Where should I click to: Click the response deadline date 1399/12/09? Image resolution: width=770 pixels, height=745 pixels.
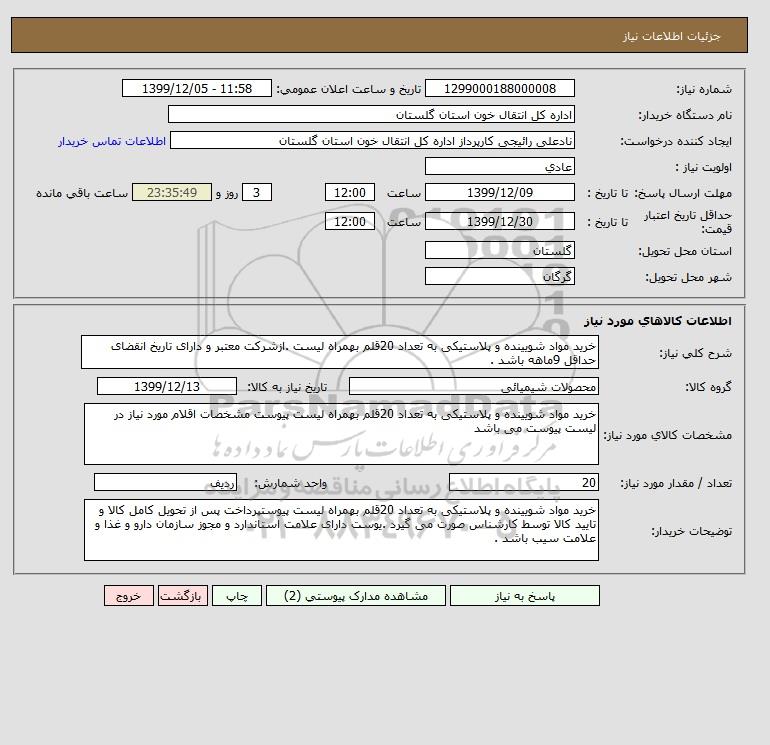coord(499,193)
